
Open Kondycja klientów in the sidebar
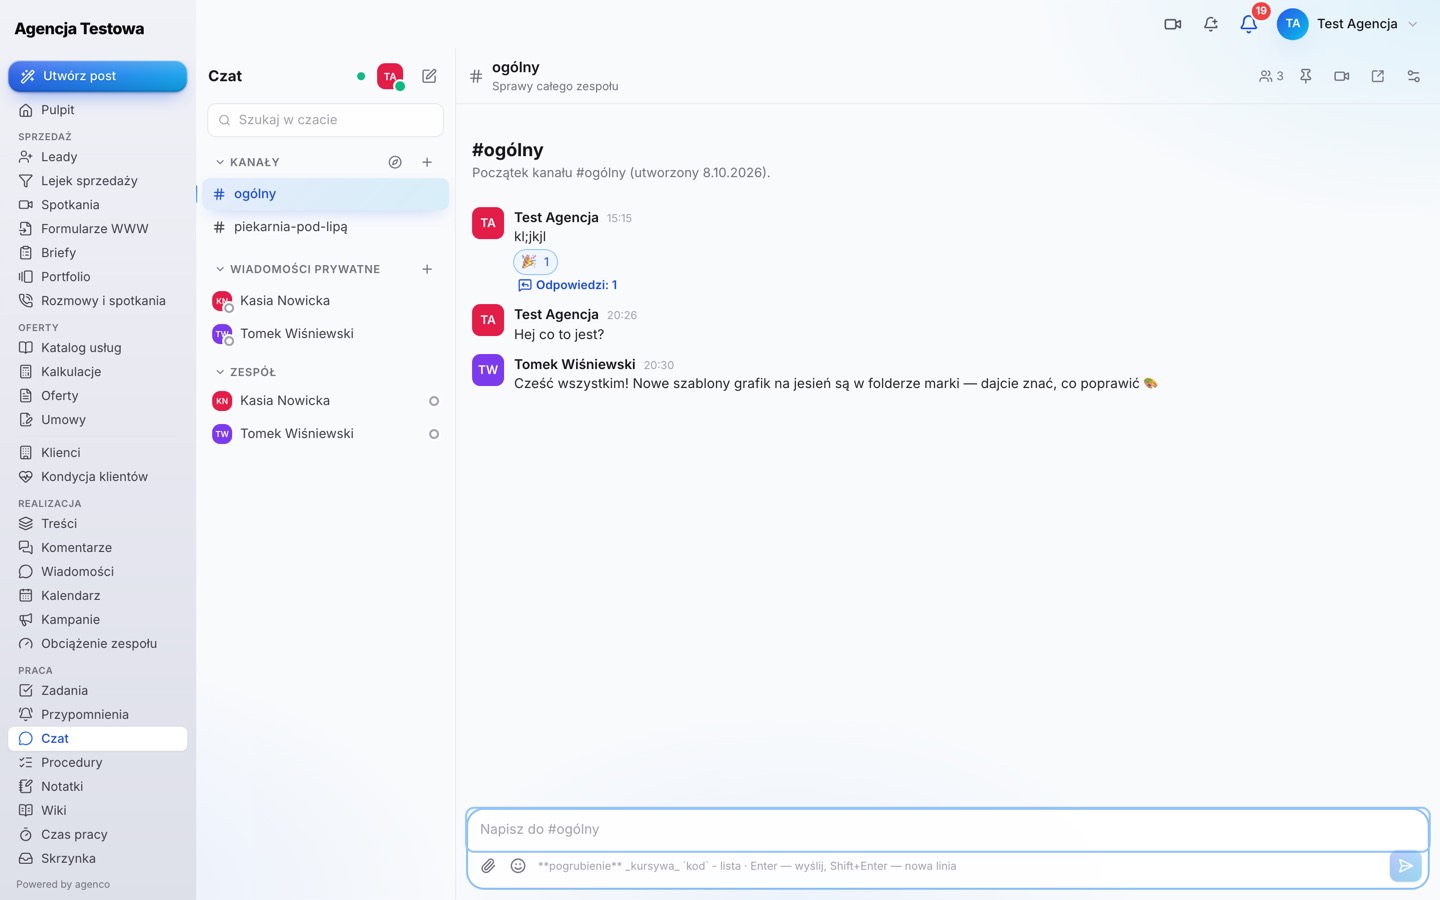point(98,477)
